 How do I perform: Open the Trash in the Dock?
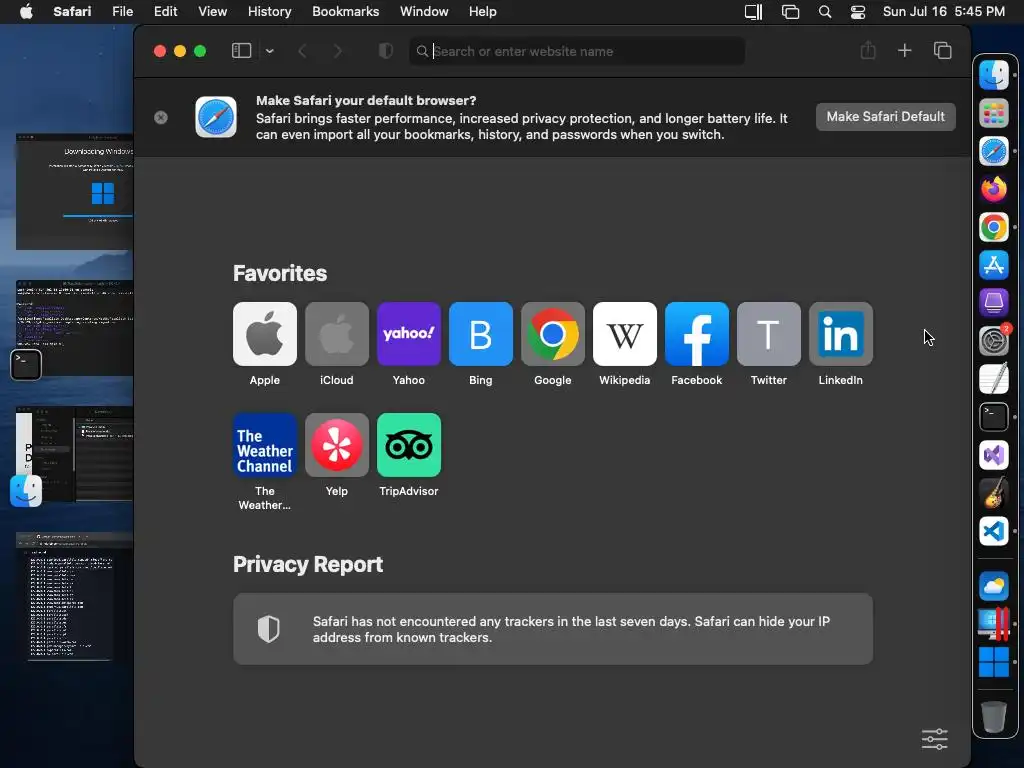click(993, 717)
